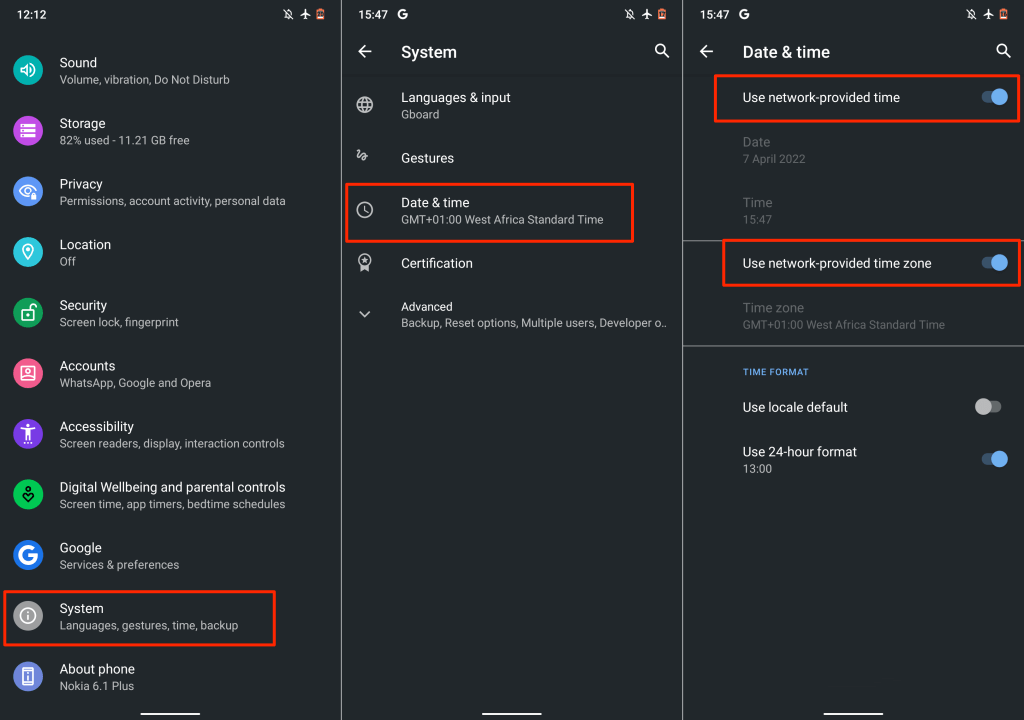
Task: Click the search icon in System header
Action: coord(662,51)
